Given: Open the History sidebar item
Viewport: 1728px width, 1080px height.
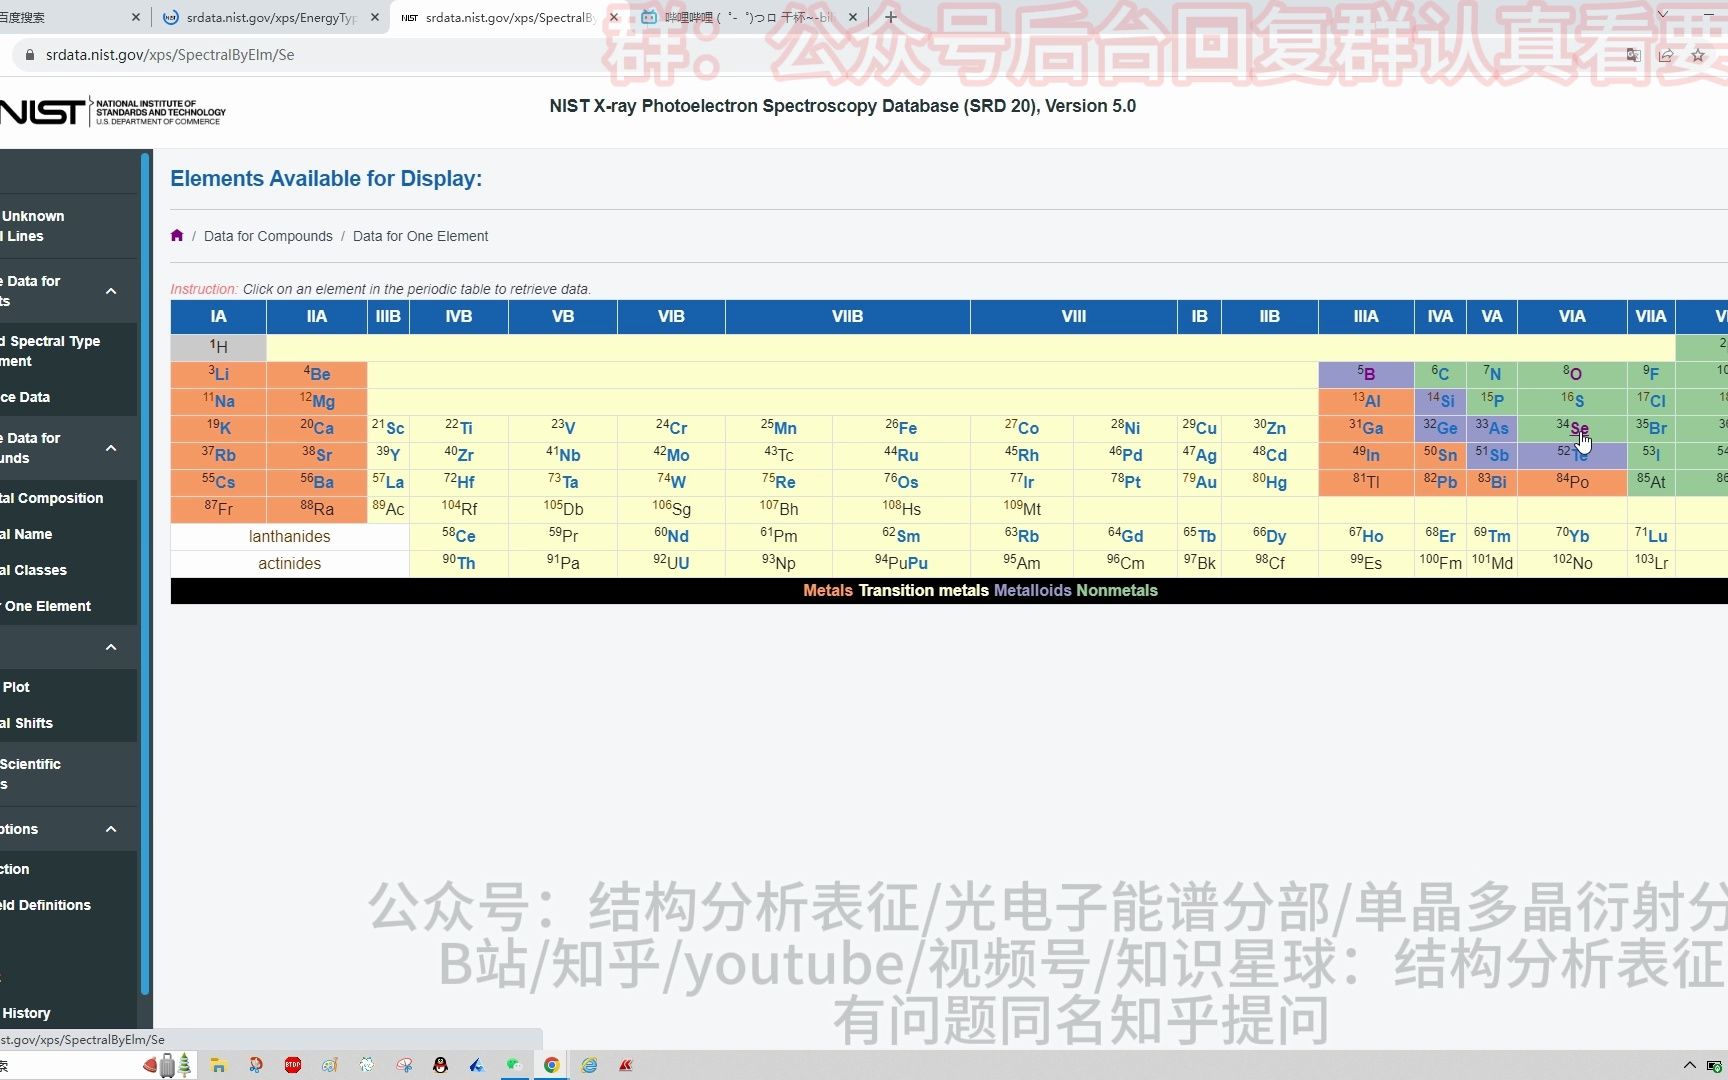Looking at the screenshot, I should click(x=68, y=1013).
